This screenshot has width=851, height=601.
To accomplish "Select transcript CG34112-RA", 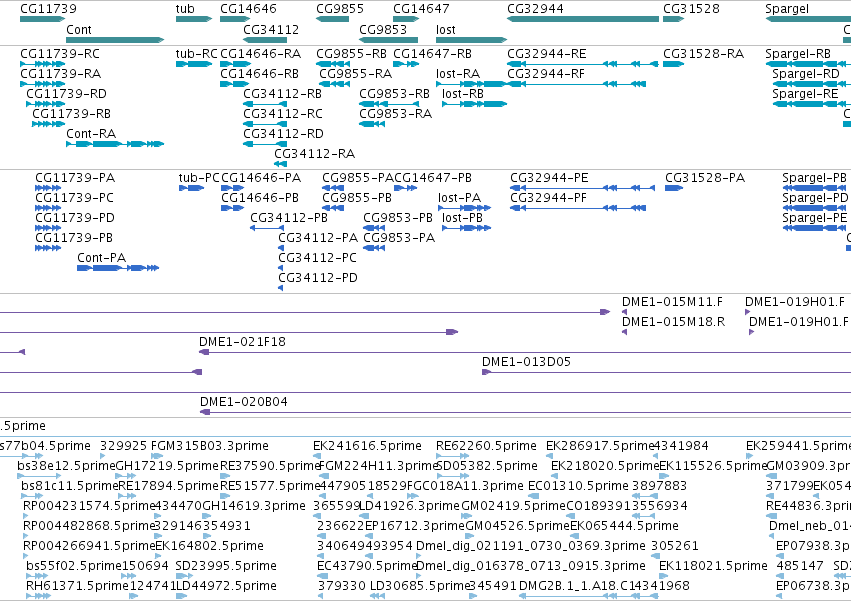I will point(314,154).
